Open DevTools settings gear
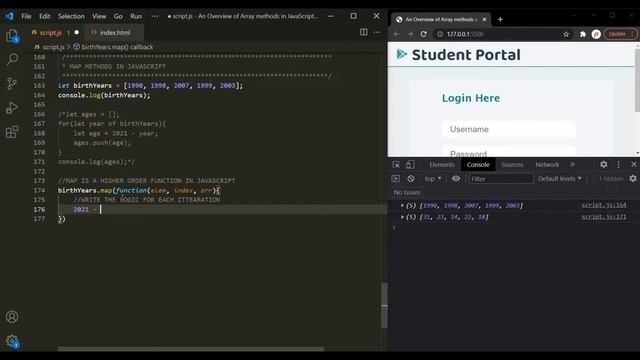This screenshot has height=360, width=640. 604,164
